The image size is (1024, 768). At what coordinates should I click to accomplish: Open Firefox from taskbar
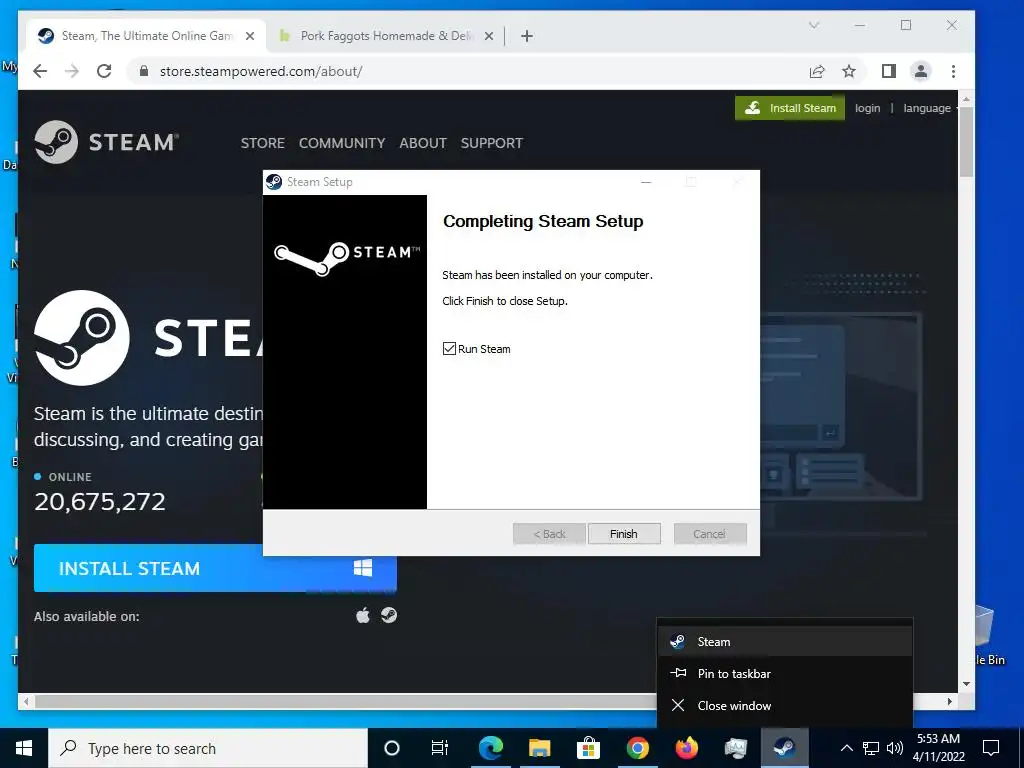686,748
